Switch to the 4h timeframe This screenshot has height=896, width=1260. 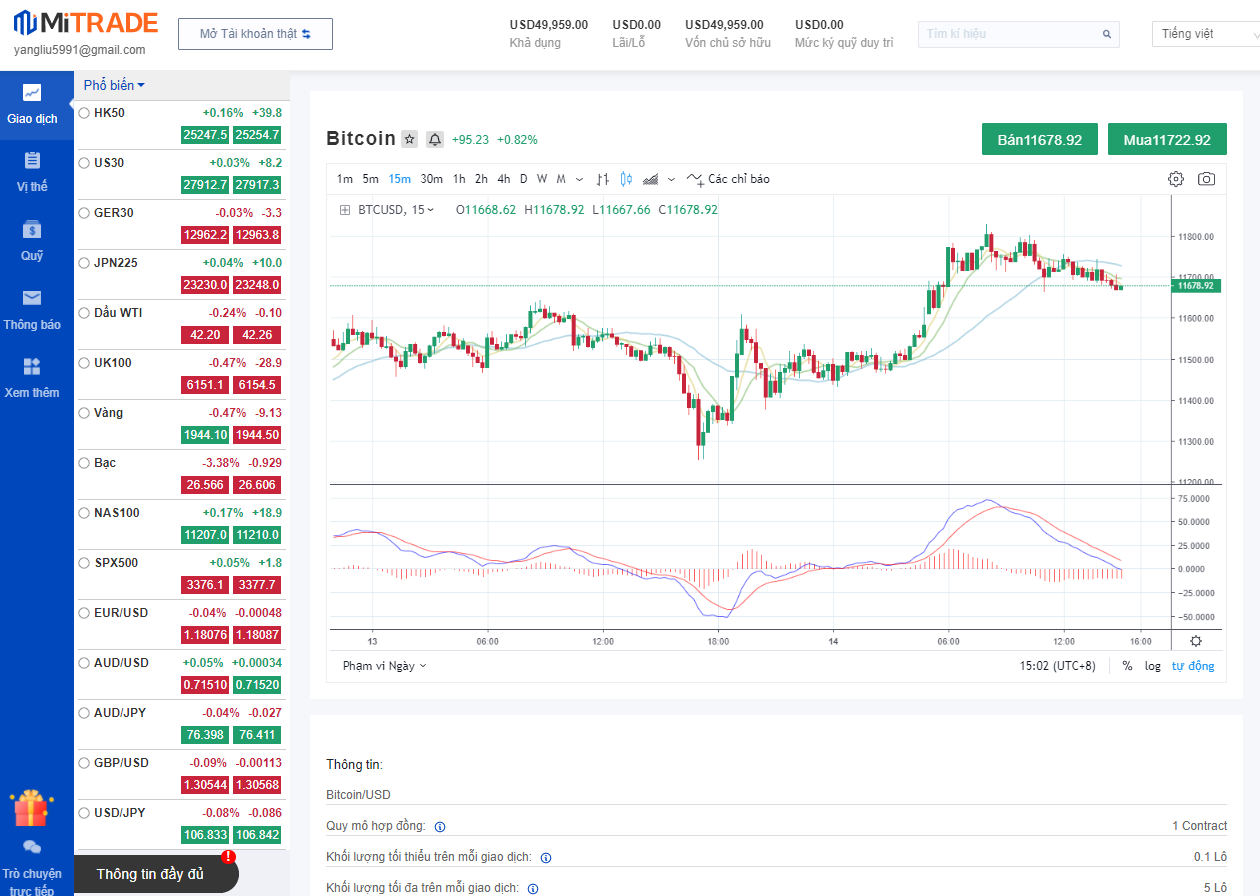pyautogui.click(x=503, y=179)
